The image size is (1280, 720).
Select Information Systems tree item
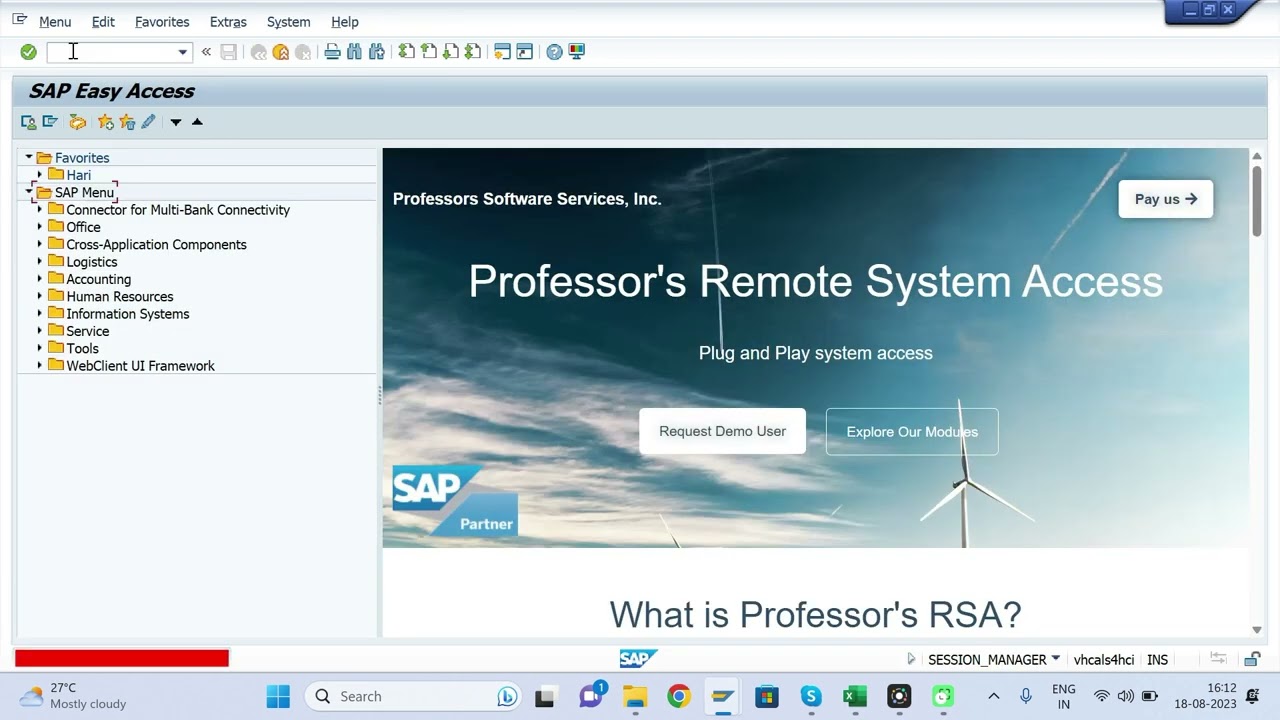point(127,314)
